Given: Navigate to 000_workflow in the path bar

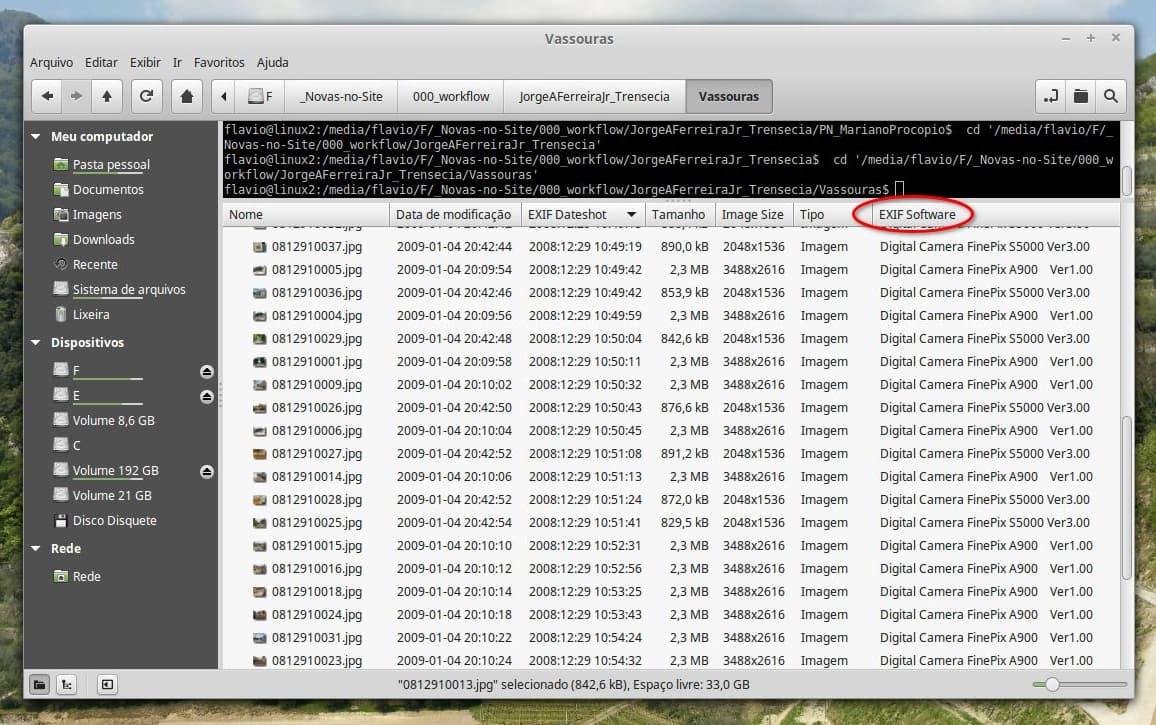Looking at the screenshot, I should (x=451, y=97).
